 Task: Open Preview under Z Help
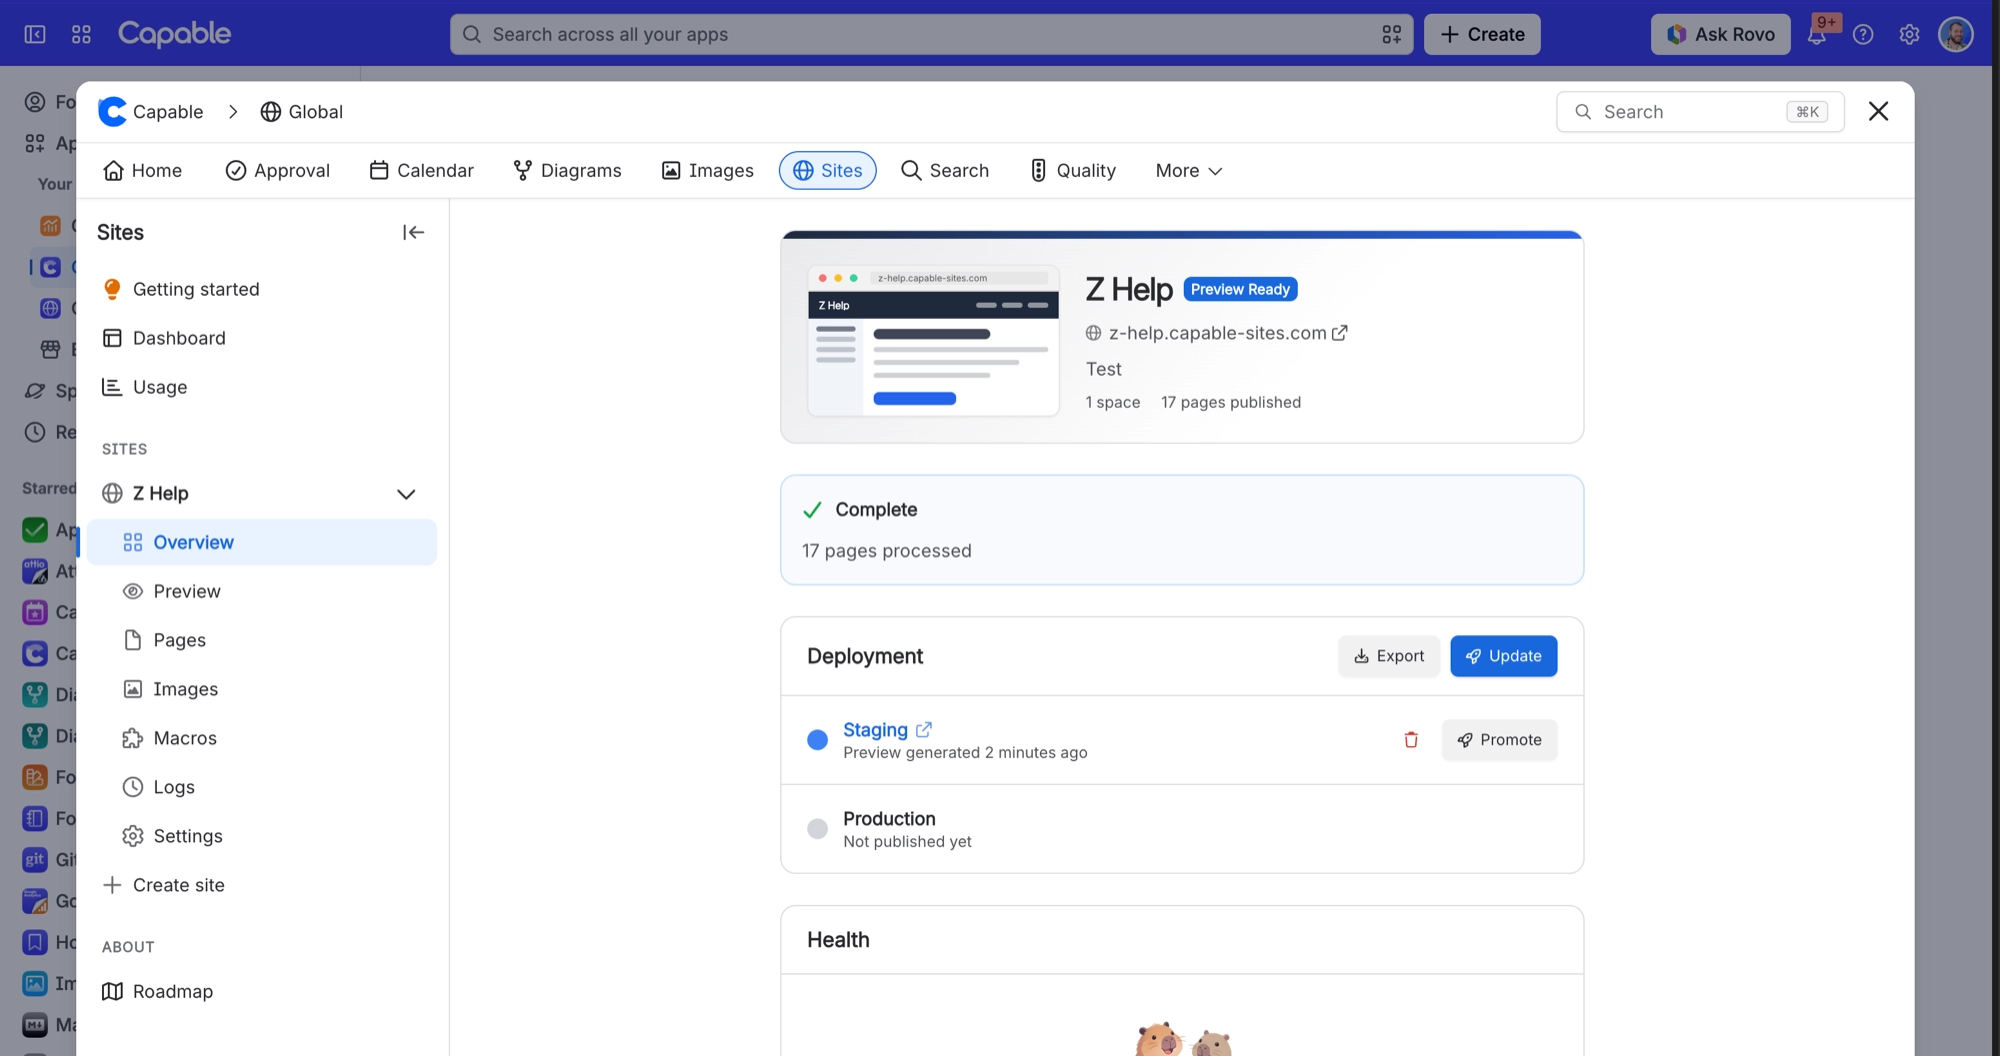pos(261,591)
